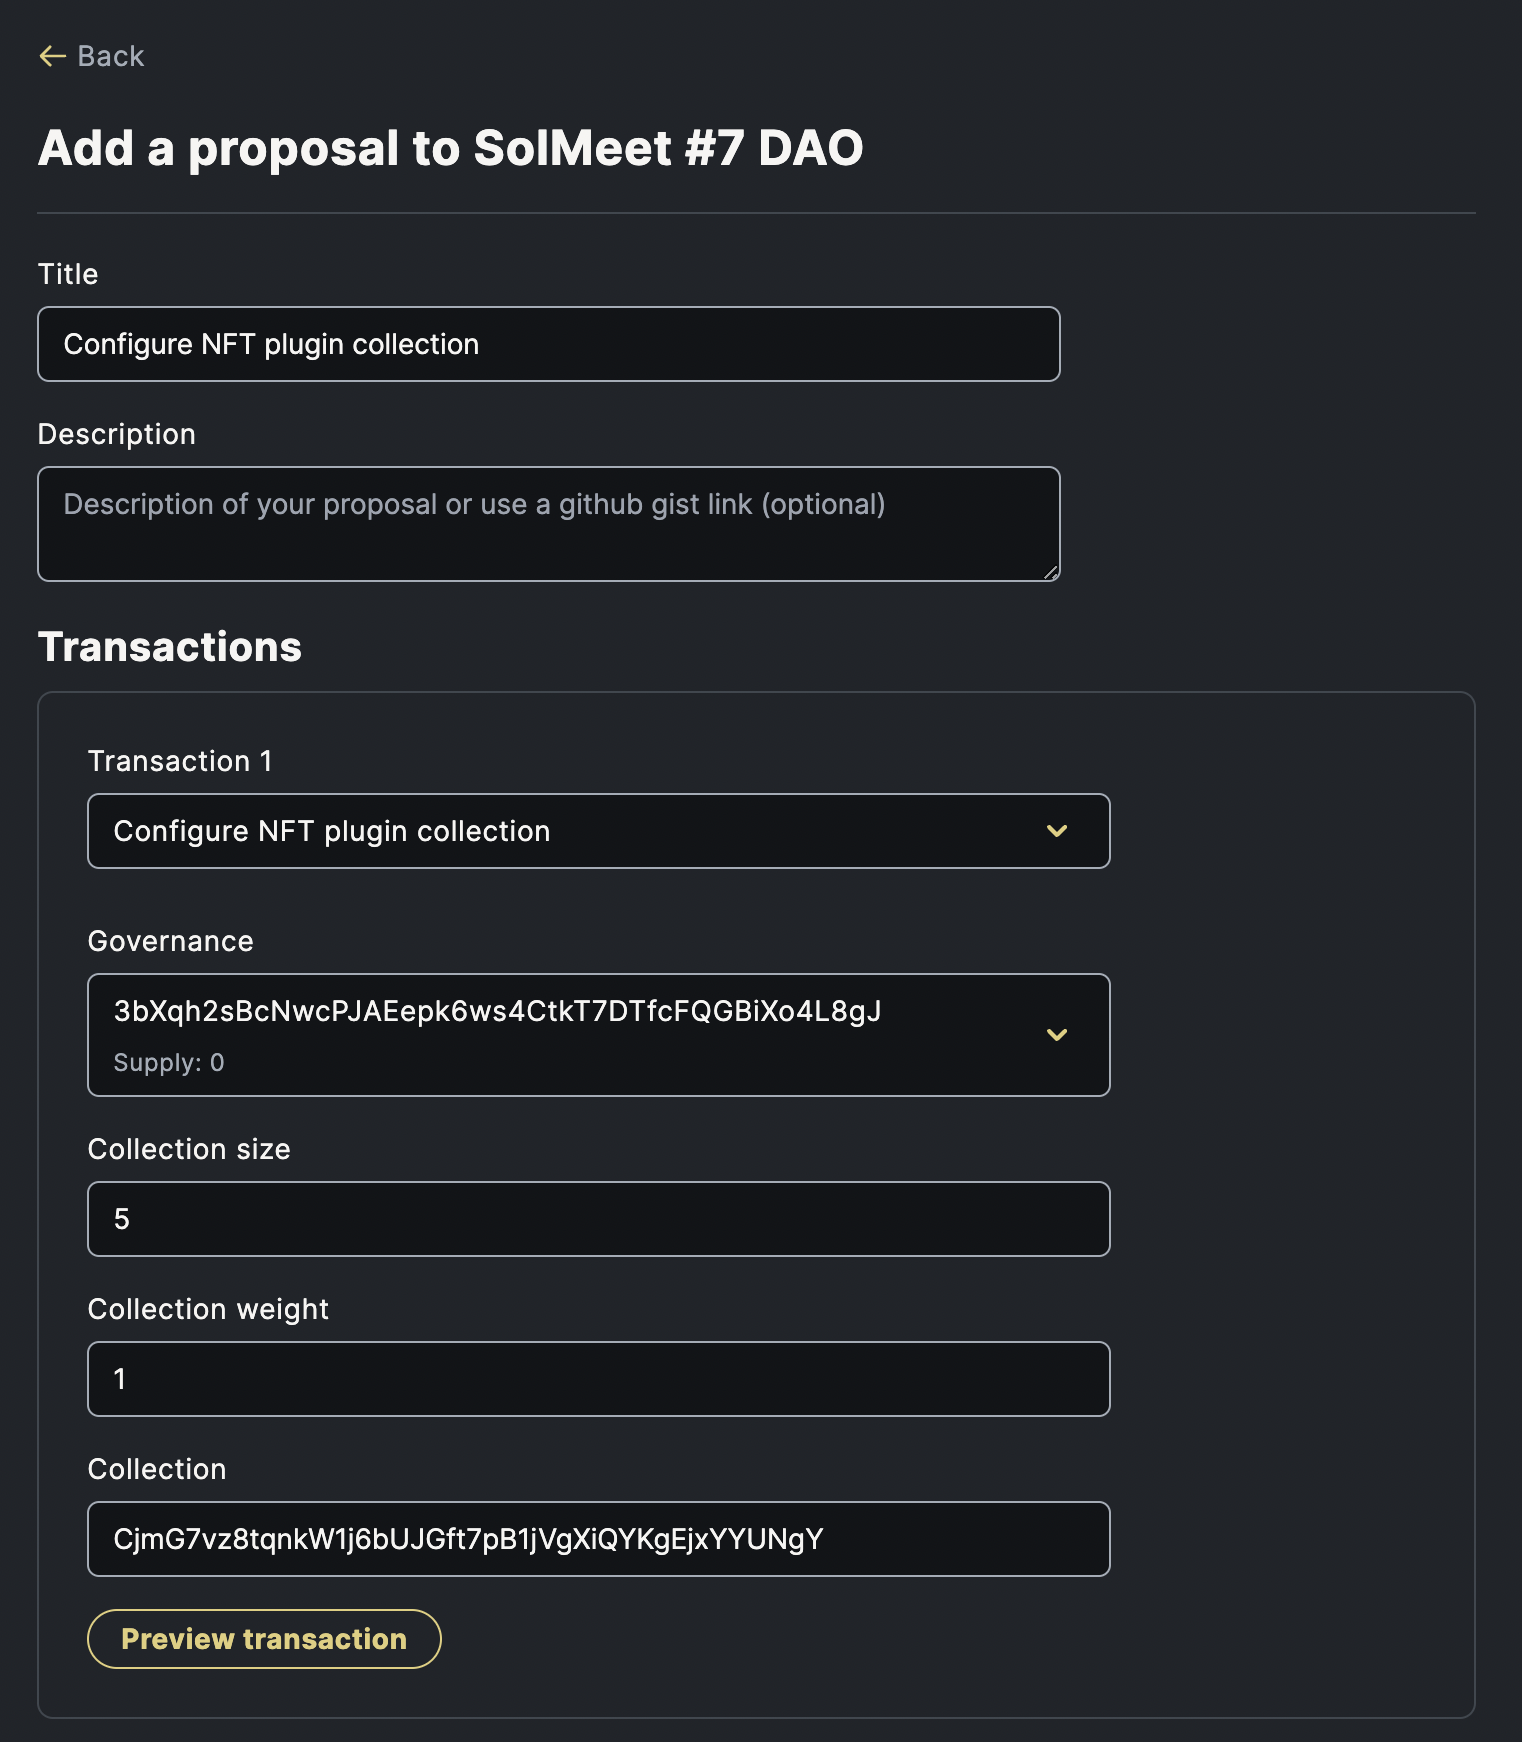
Task: Click the 'Supply: 0' text in Governance
Action: tap(169, 1063)
